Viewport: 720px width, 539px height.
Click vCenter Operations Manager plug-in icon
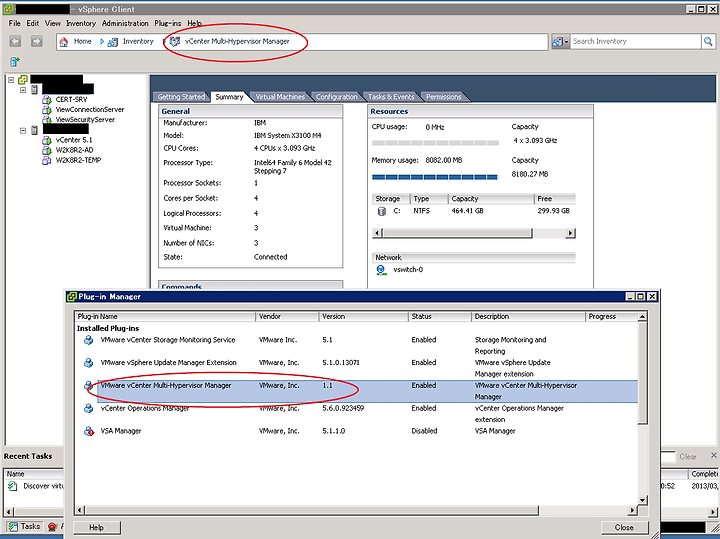tap(89, 408)
